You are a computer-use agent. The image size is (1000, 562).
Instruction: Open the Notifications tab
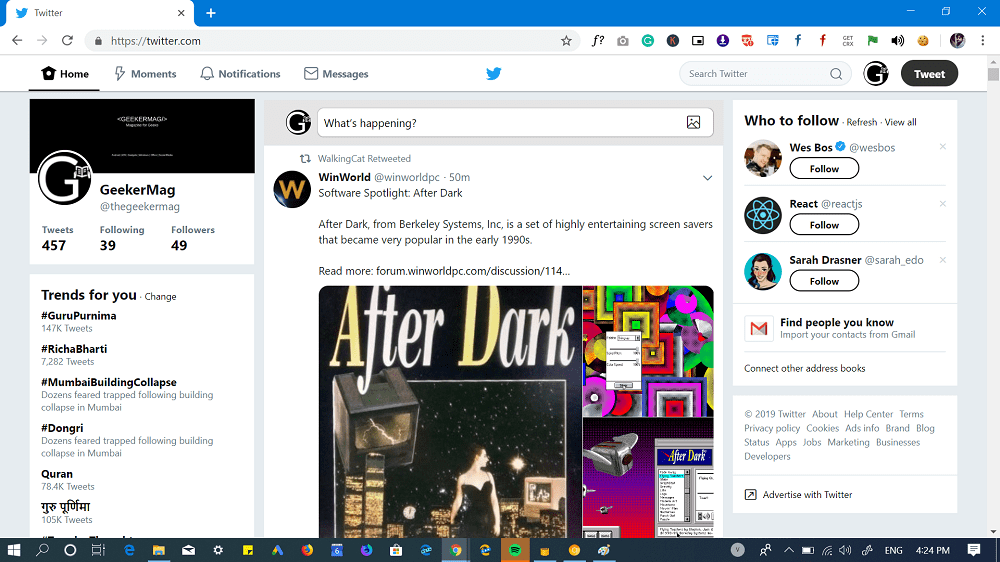[240, 74]
